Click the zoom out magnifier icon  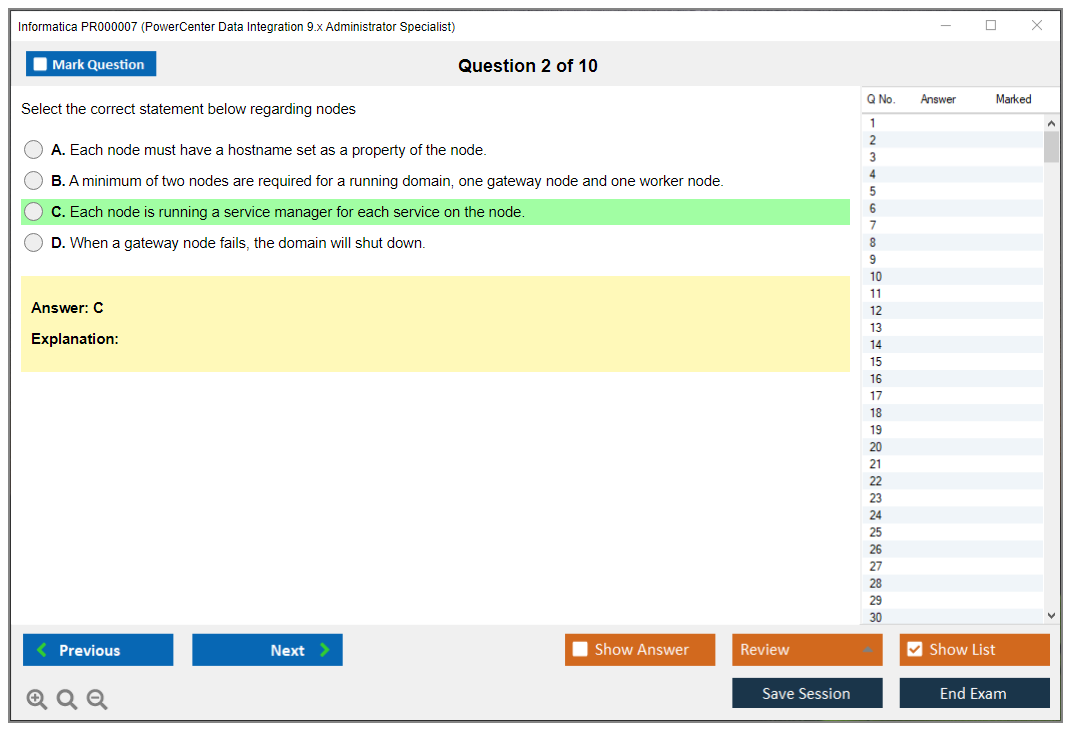click(x=97, y=699)
